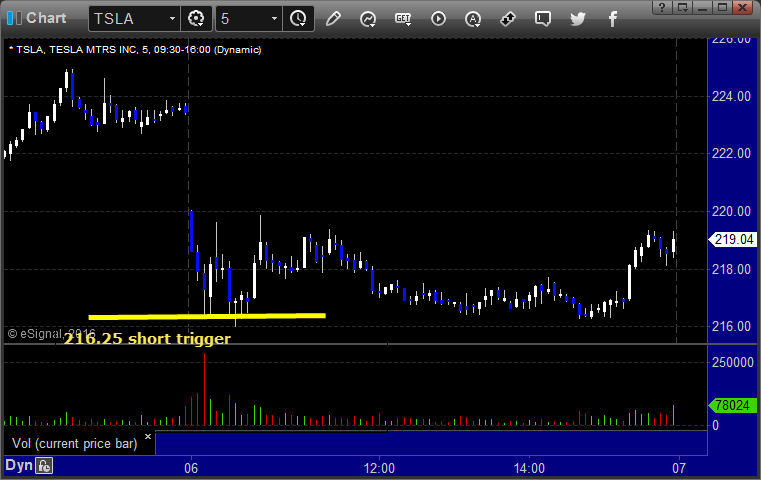Close the Vol study label

pyautogui.click(x=148, y=436)
